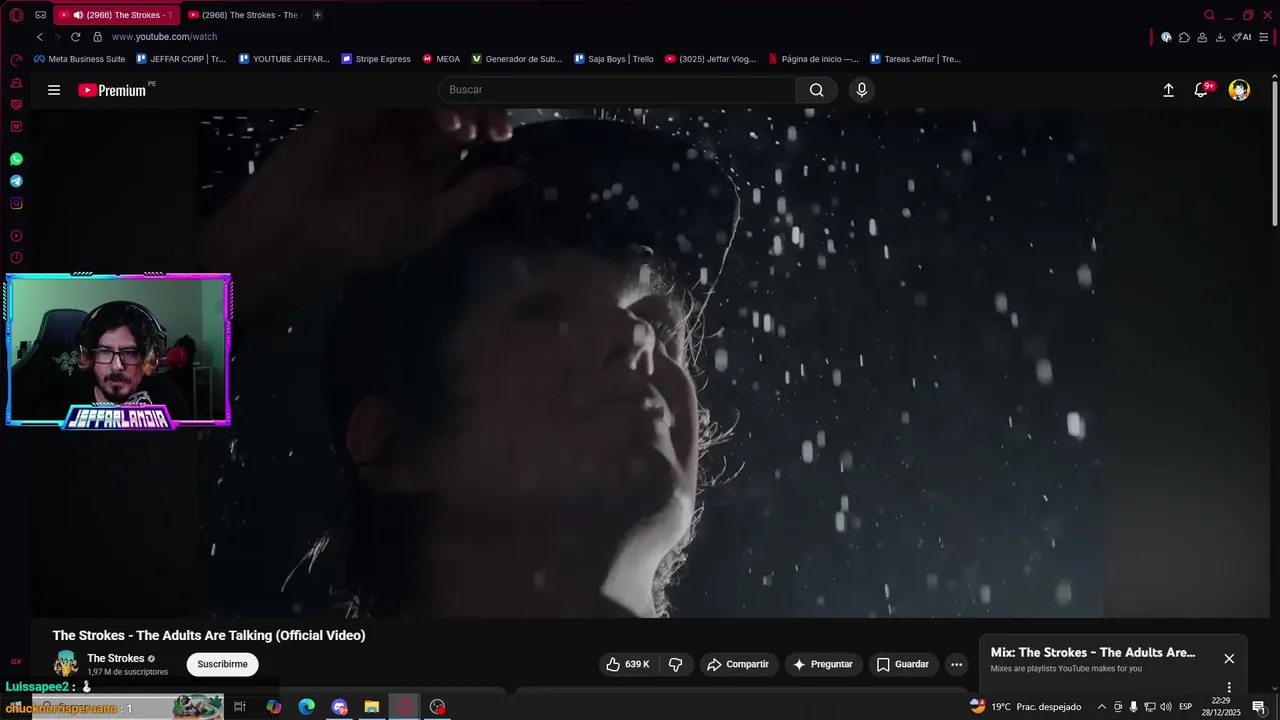The height and width of the screenshot is (720, 1280).
Task: Click the page vertical scrollbar
Action: [x=1274, y=153]
